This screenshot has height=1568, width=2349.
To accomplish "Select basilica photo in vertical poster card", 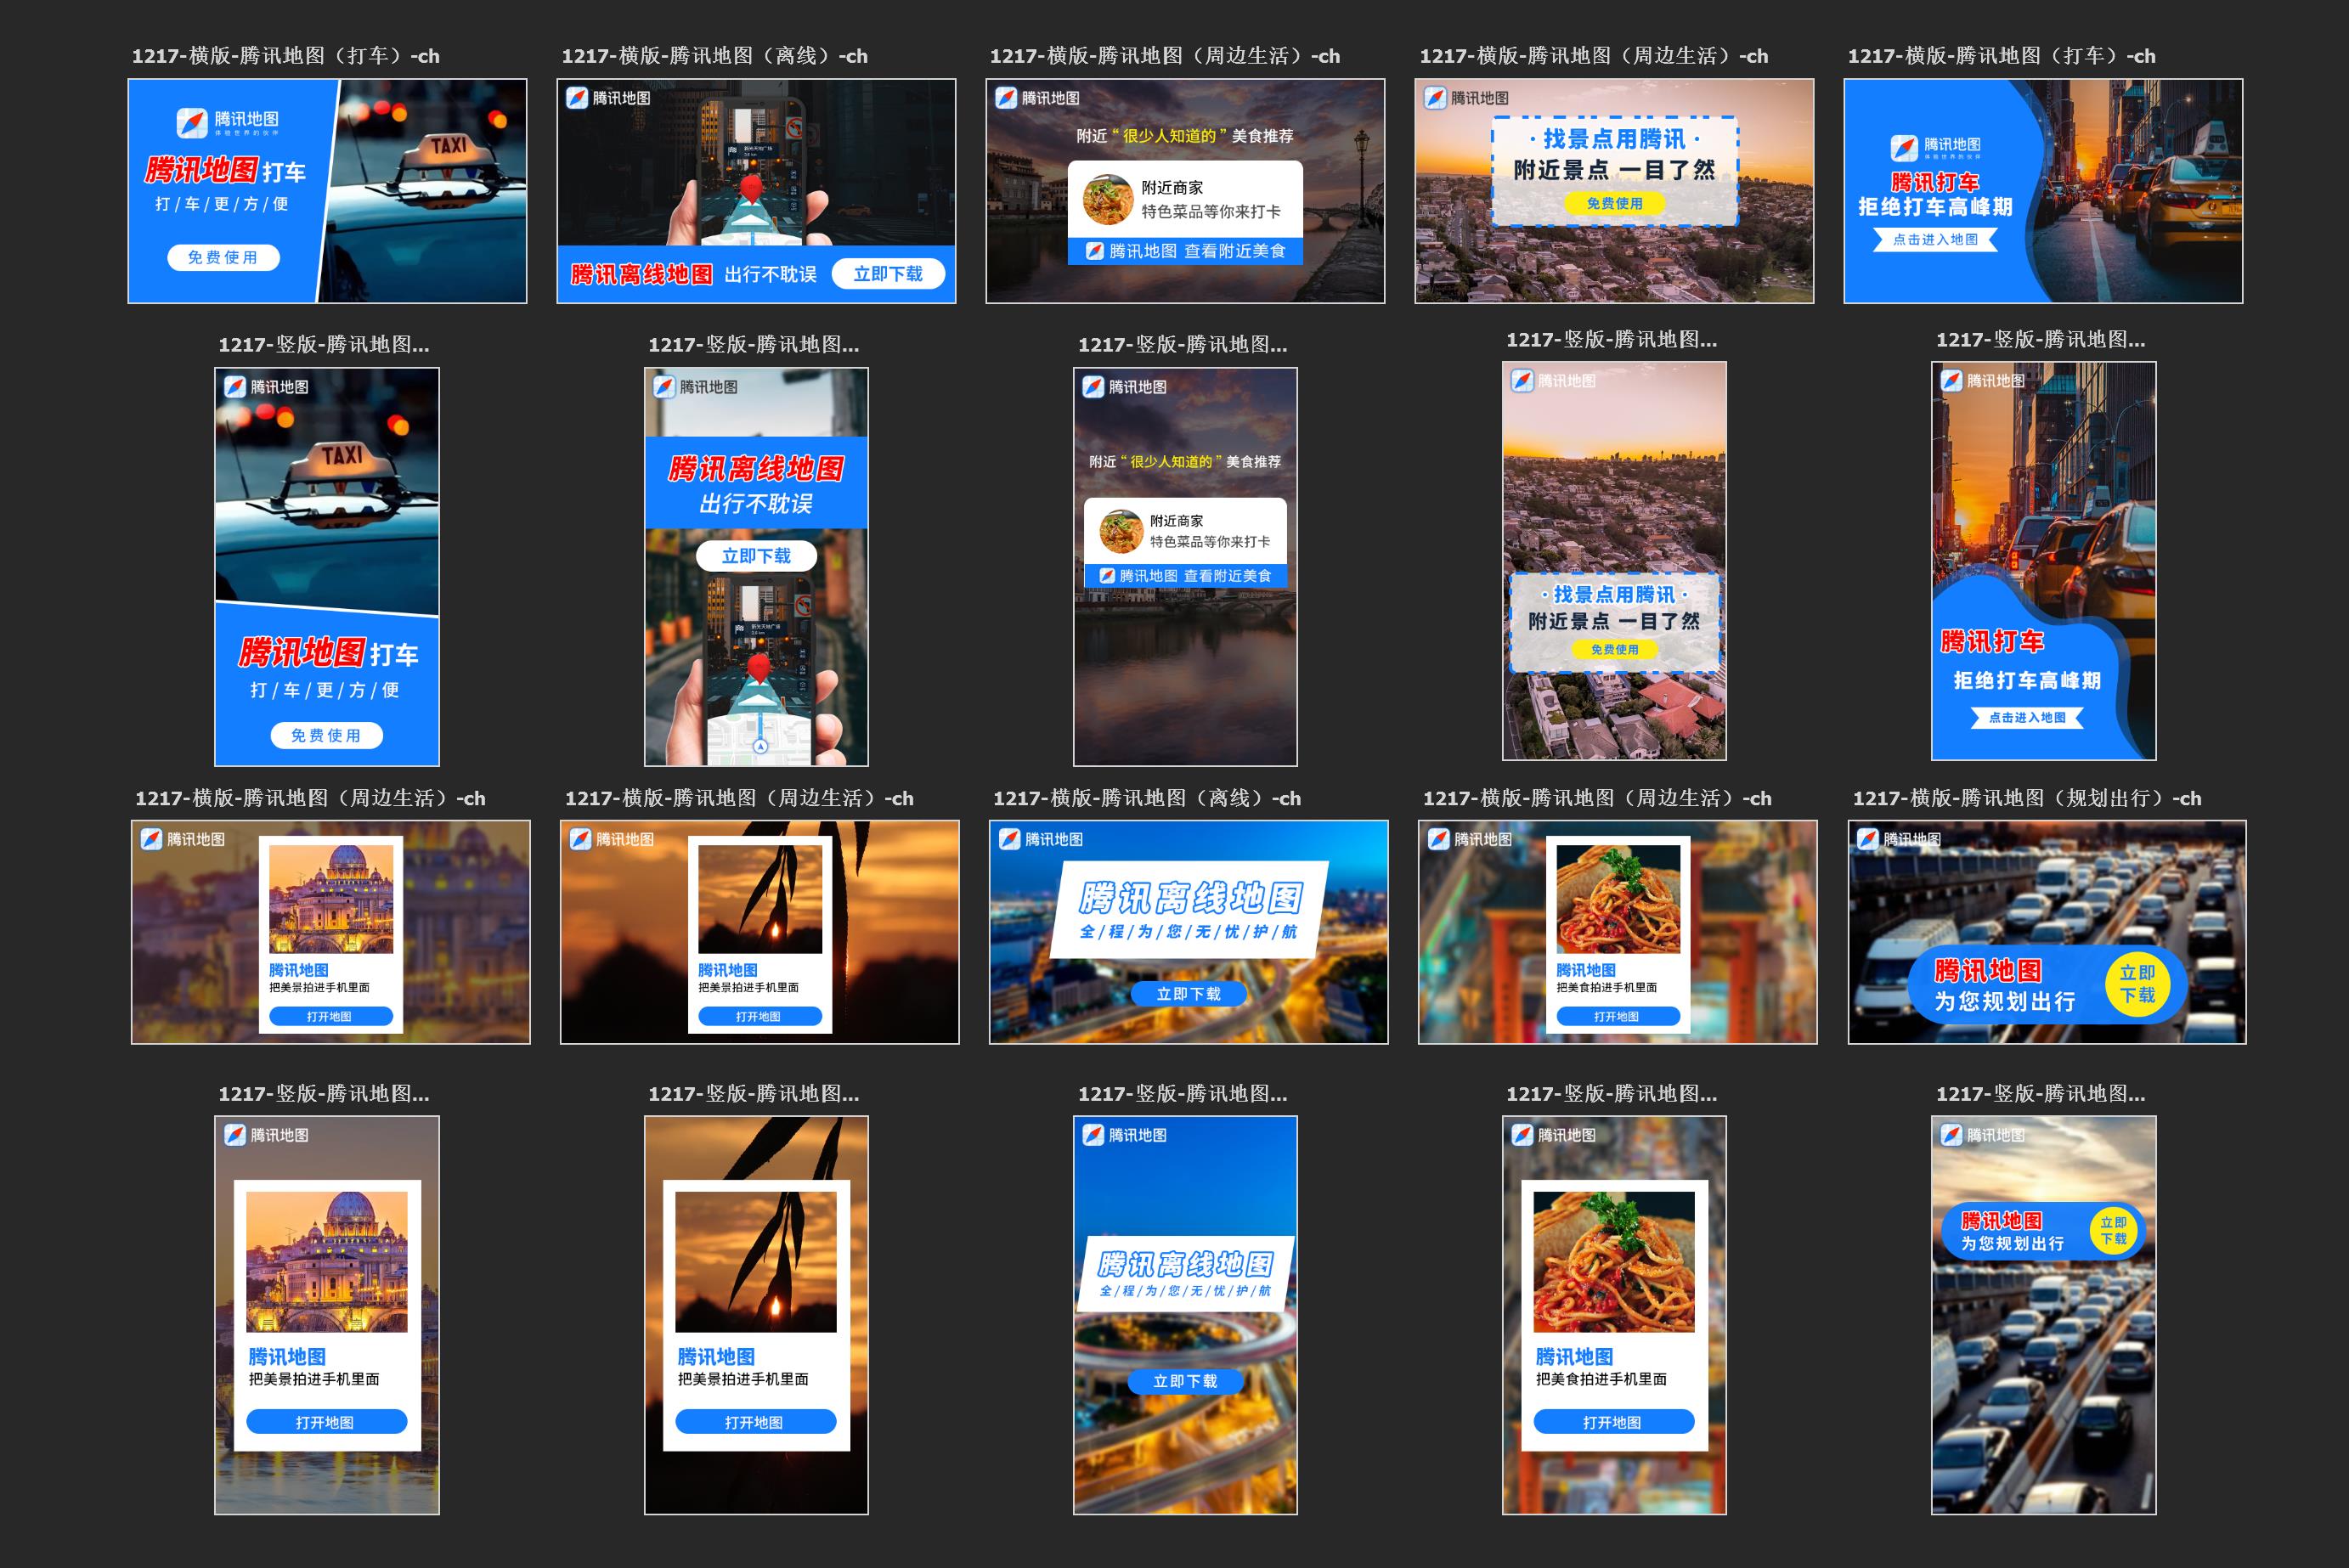I will point(326,1262).
